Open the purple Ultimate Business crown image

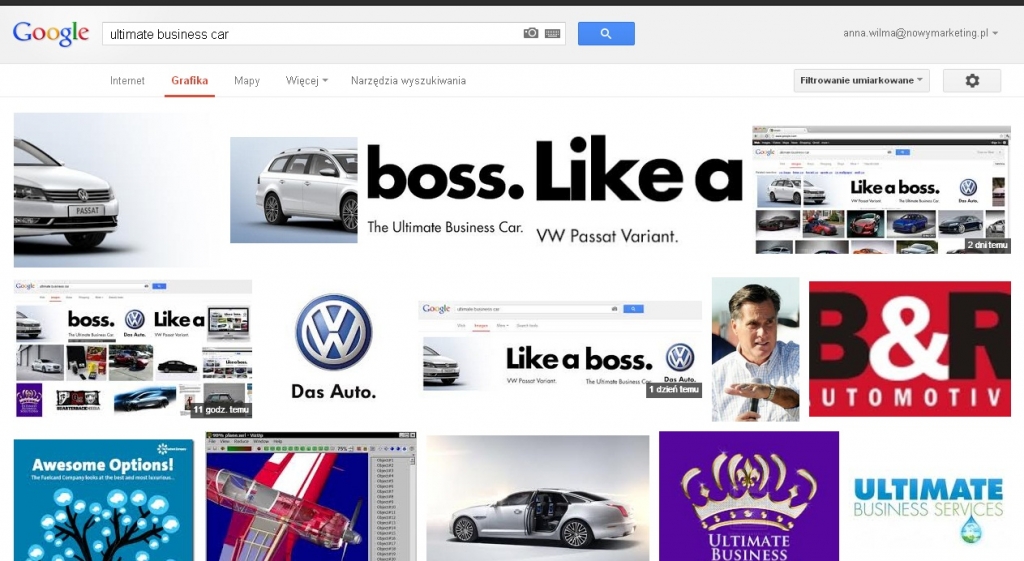click(x=748, y=496)
